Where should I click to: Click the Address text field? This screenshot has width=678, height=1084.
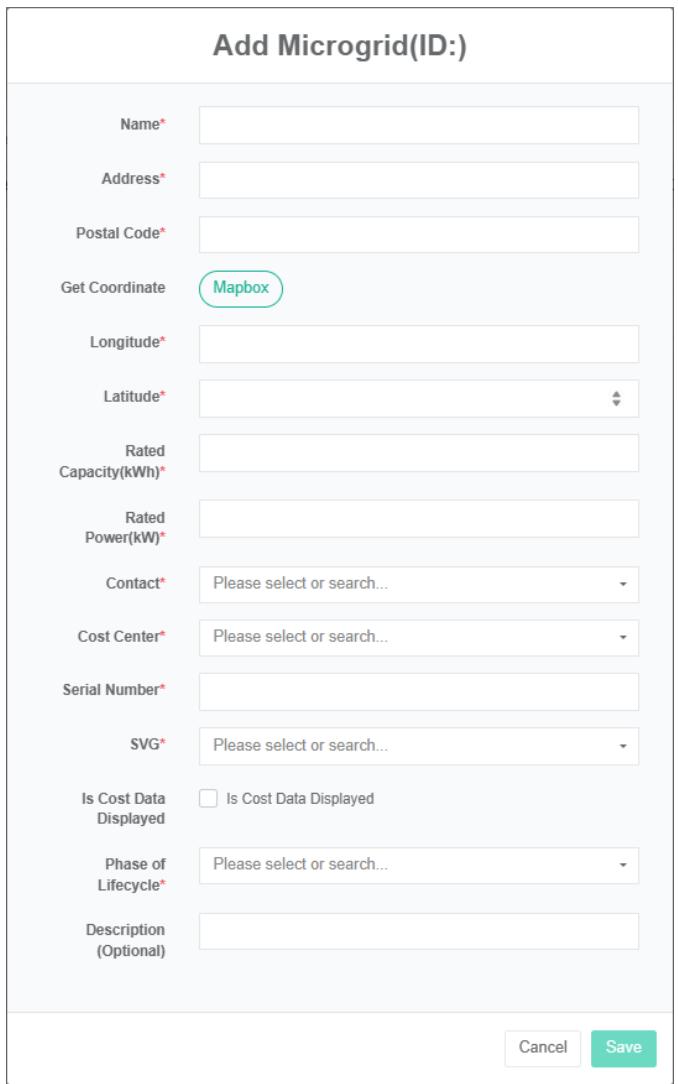coord(418,180)
